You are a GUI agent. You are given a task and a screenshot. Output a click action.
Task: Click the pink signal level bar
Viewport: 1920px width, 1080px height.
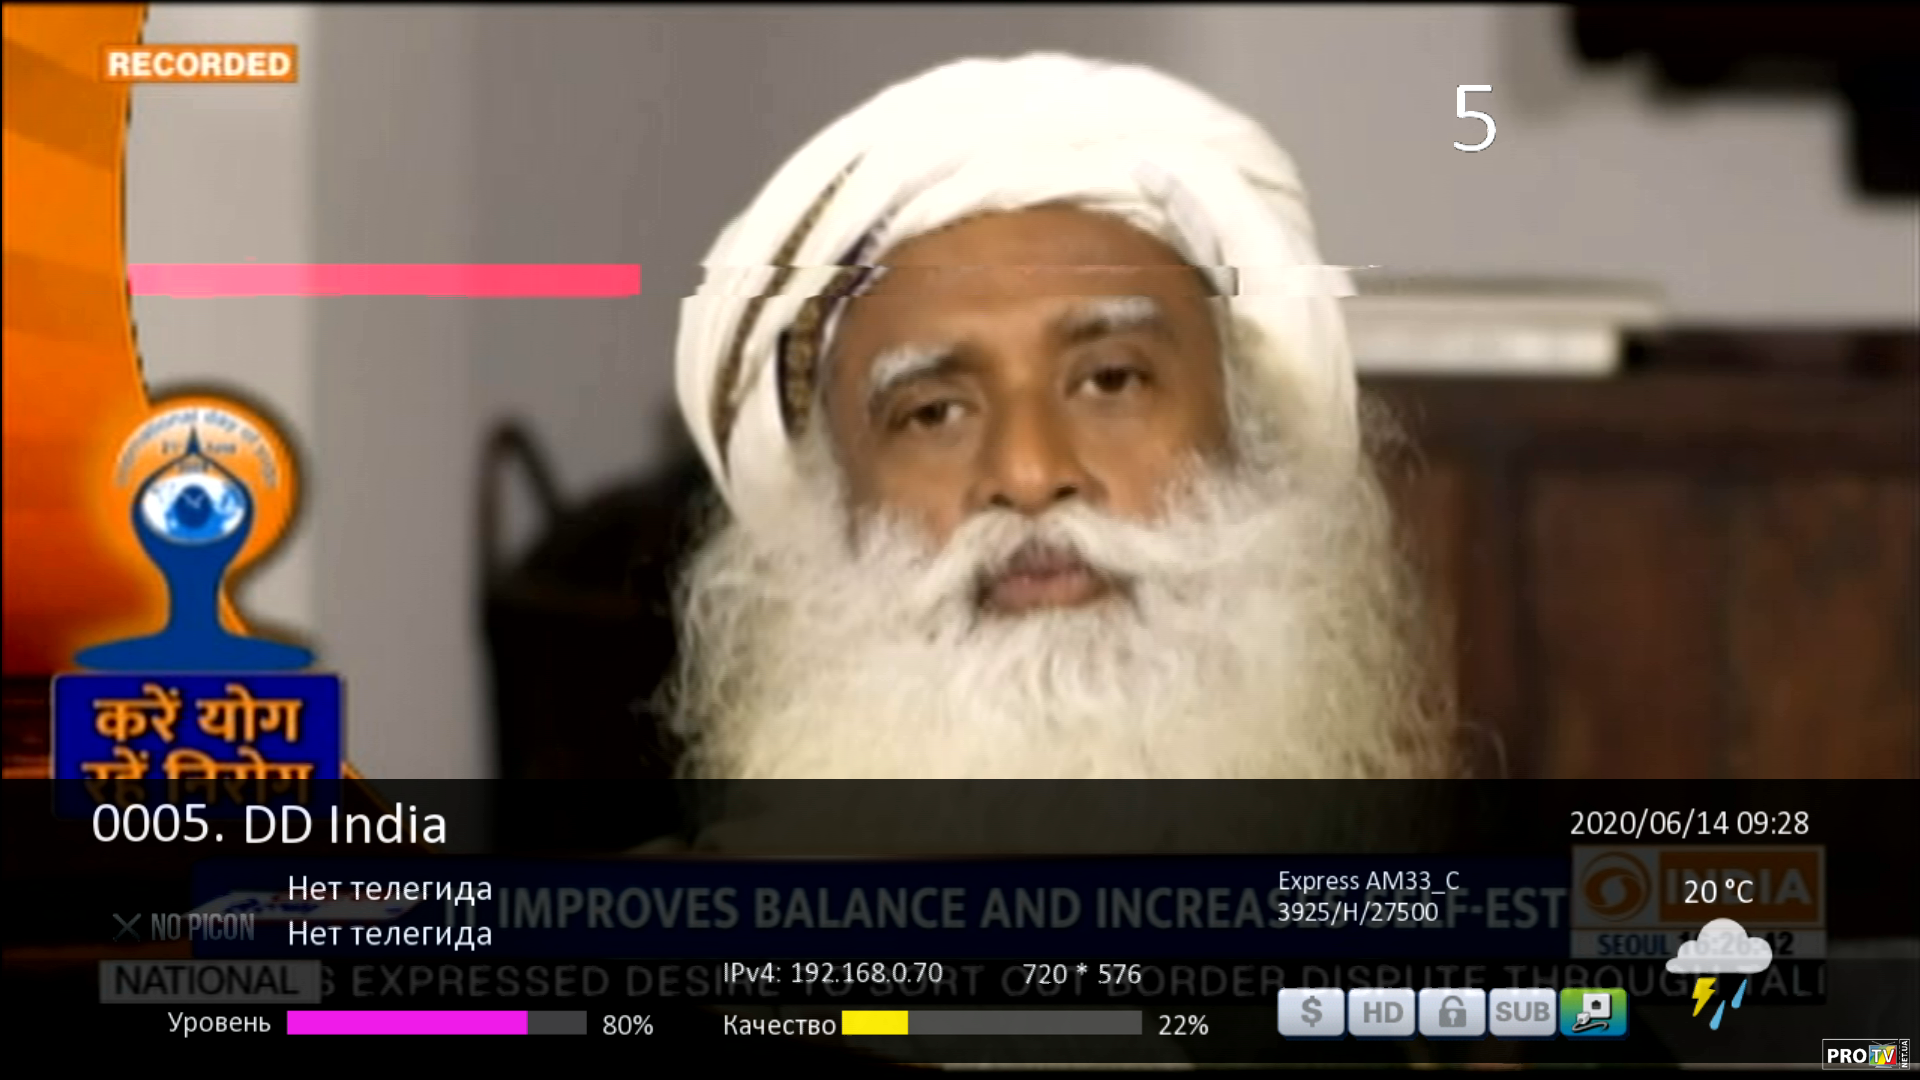(407, 1023)
